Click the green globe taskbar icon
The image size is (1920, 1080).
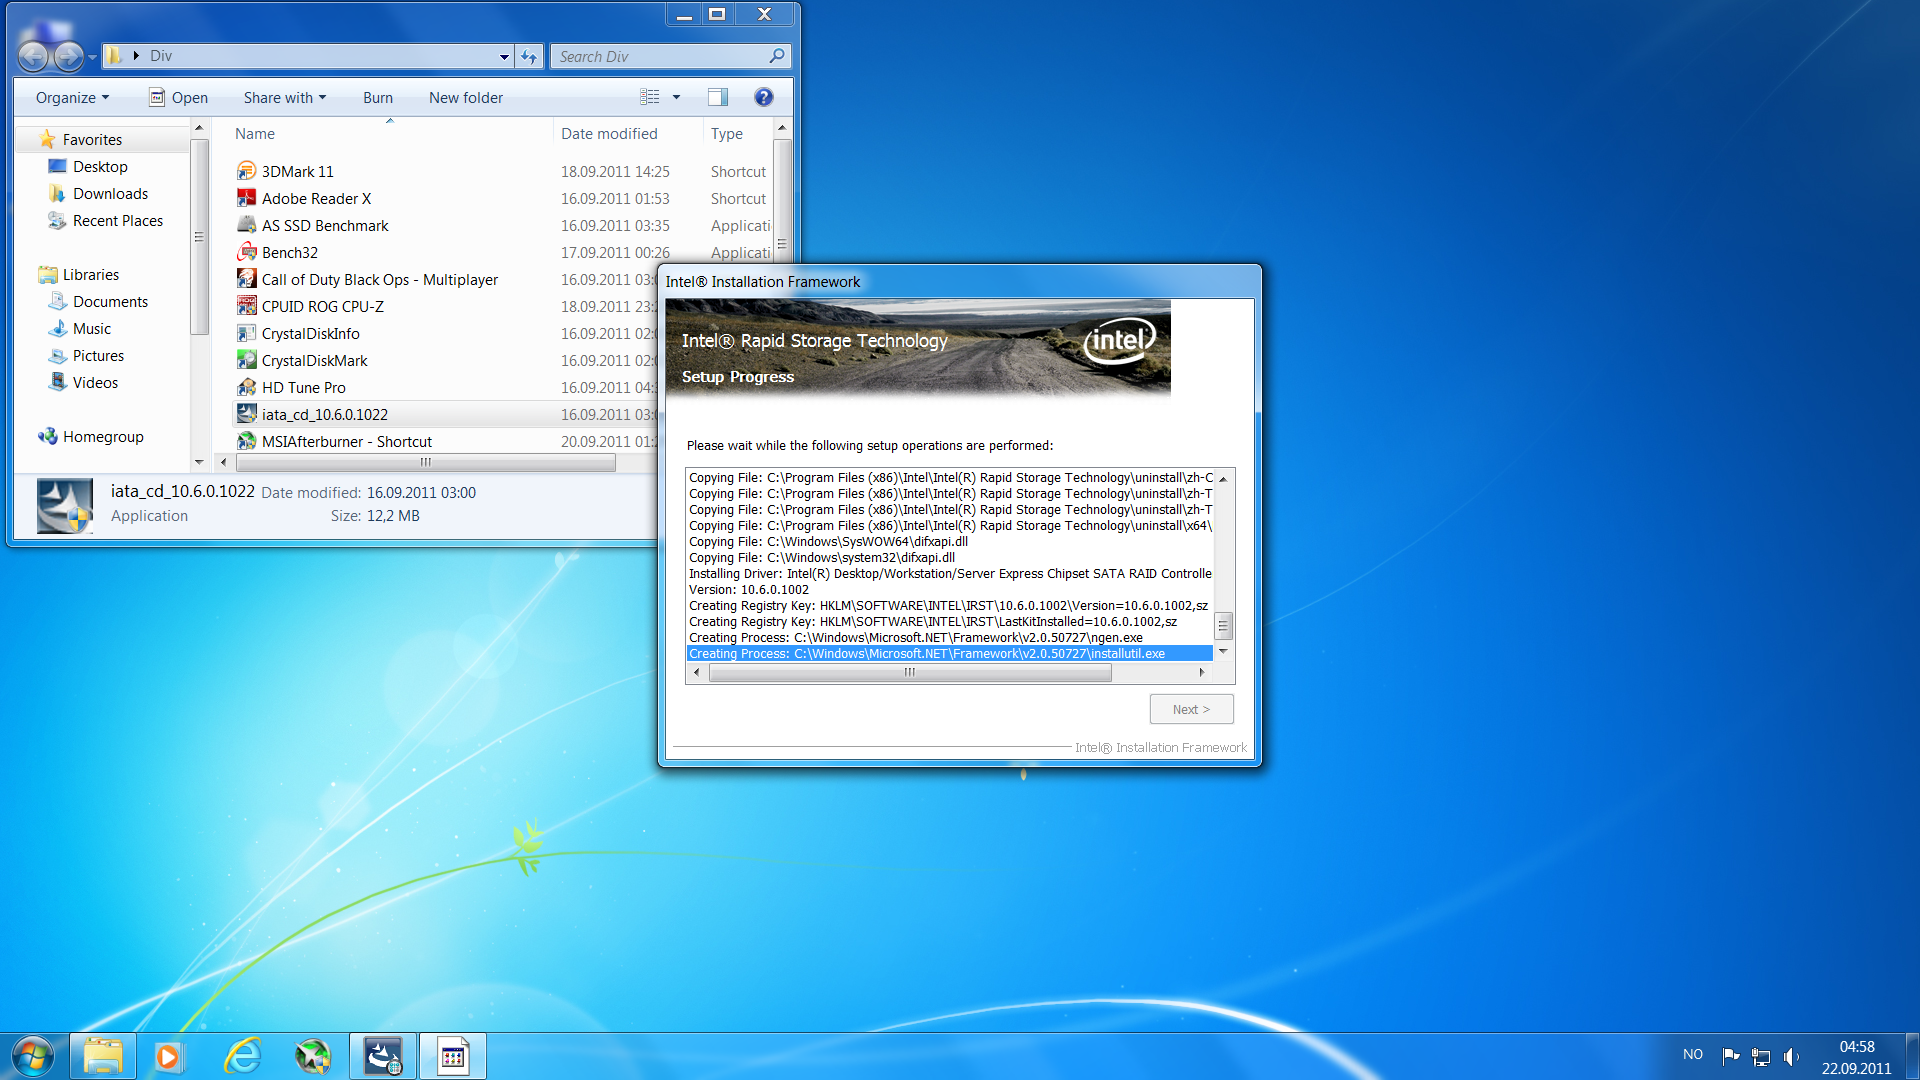[x=313, y=1056]
